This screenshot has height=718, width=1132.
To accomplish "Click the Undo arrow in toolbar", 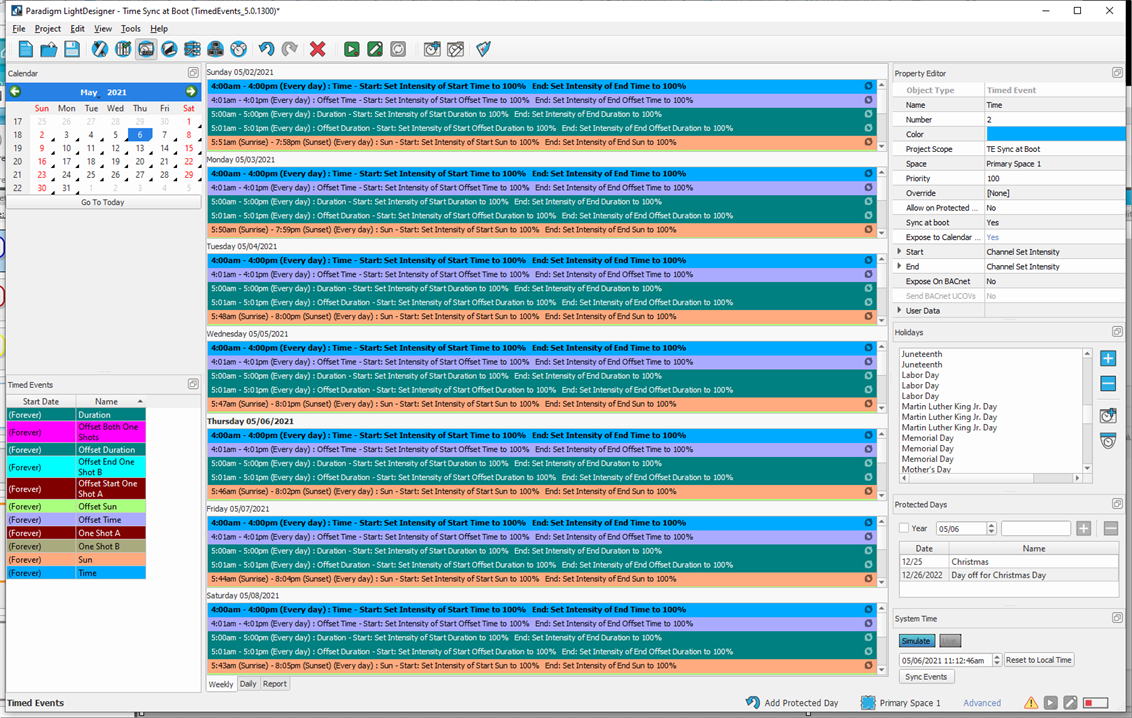I will point(266,49).
